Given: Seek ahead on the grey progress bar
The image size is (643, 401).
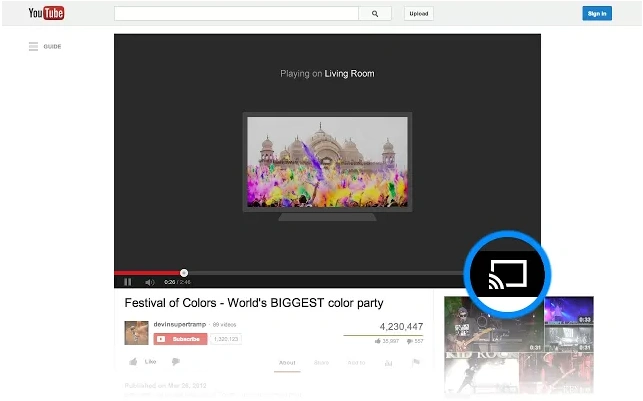Looking at the screenshot, I should click(324, 273).
